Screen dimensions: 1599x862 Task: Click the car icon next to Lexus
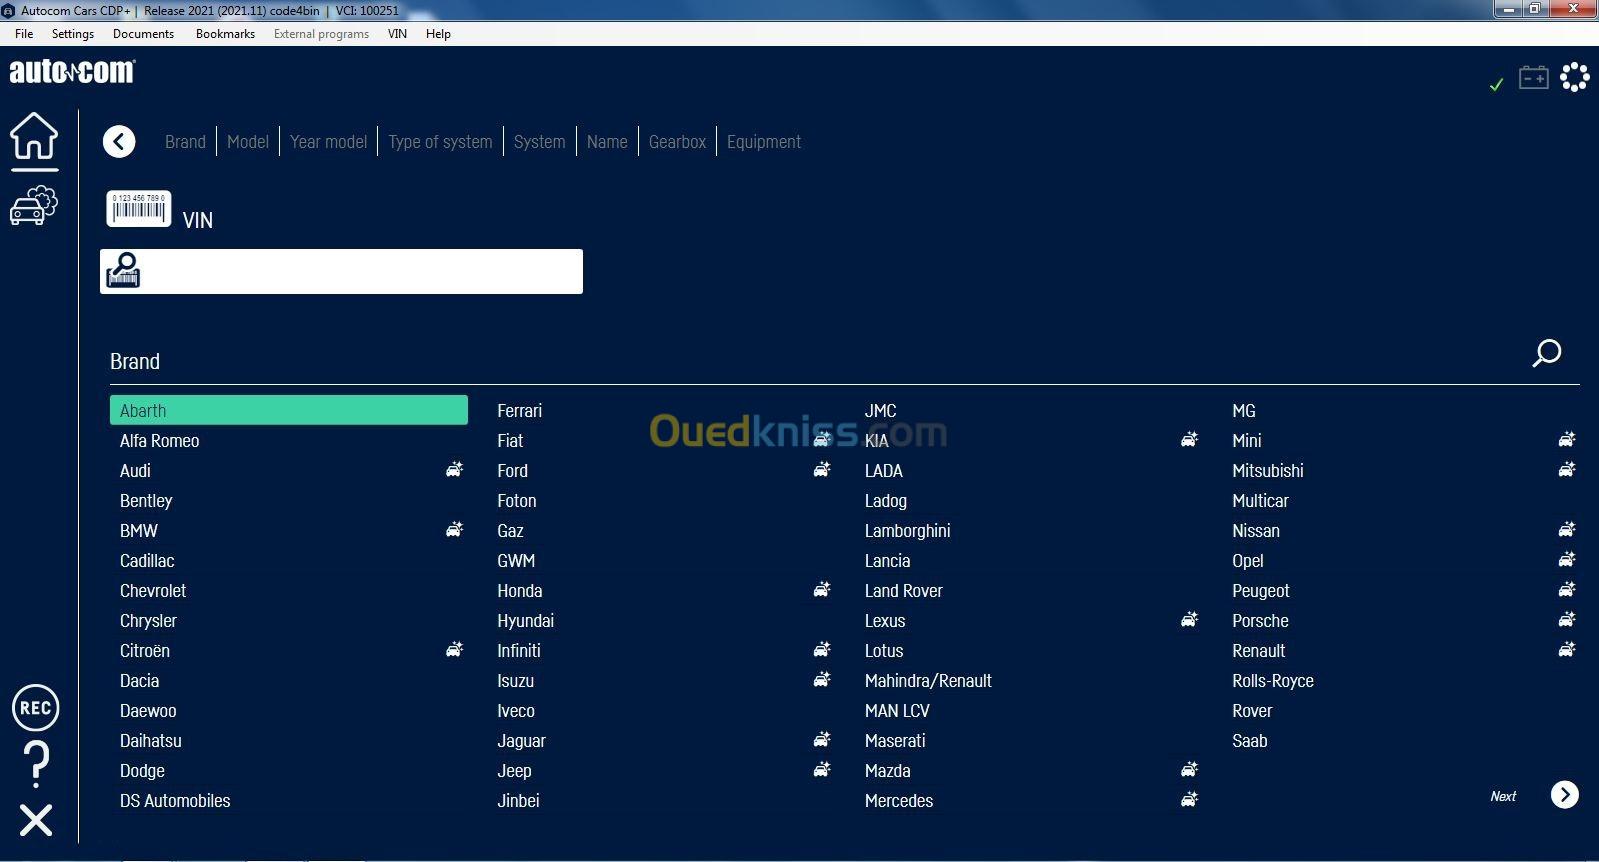click(x=1189, y=619)
